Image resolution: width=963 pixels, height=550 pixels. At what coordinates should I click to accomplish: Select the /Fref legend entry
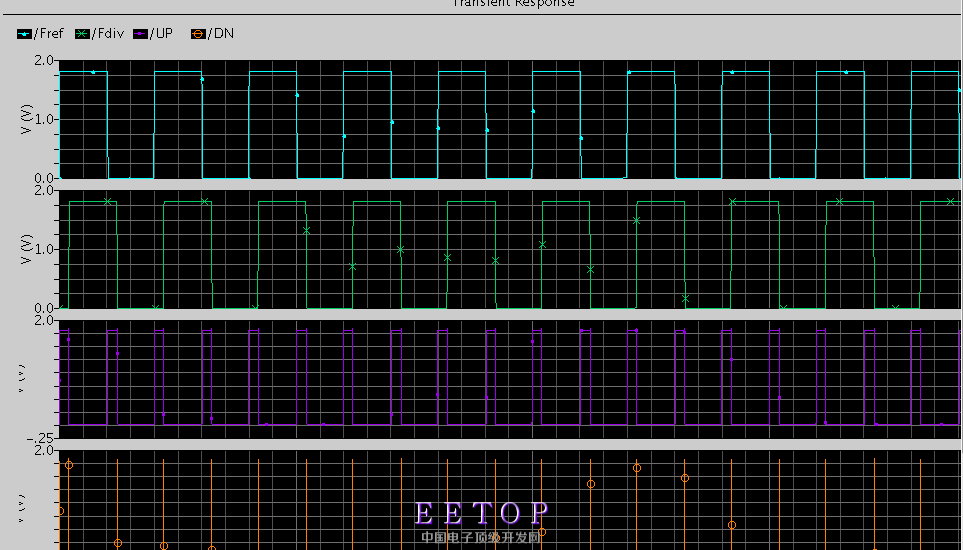(40, 34)
